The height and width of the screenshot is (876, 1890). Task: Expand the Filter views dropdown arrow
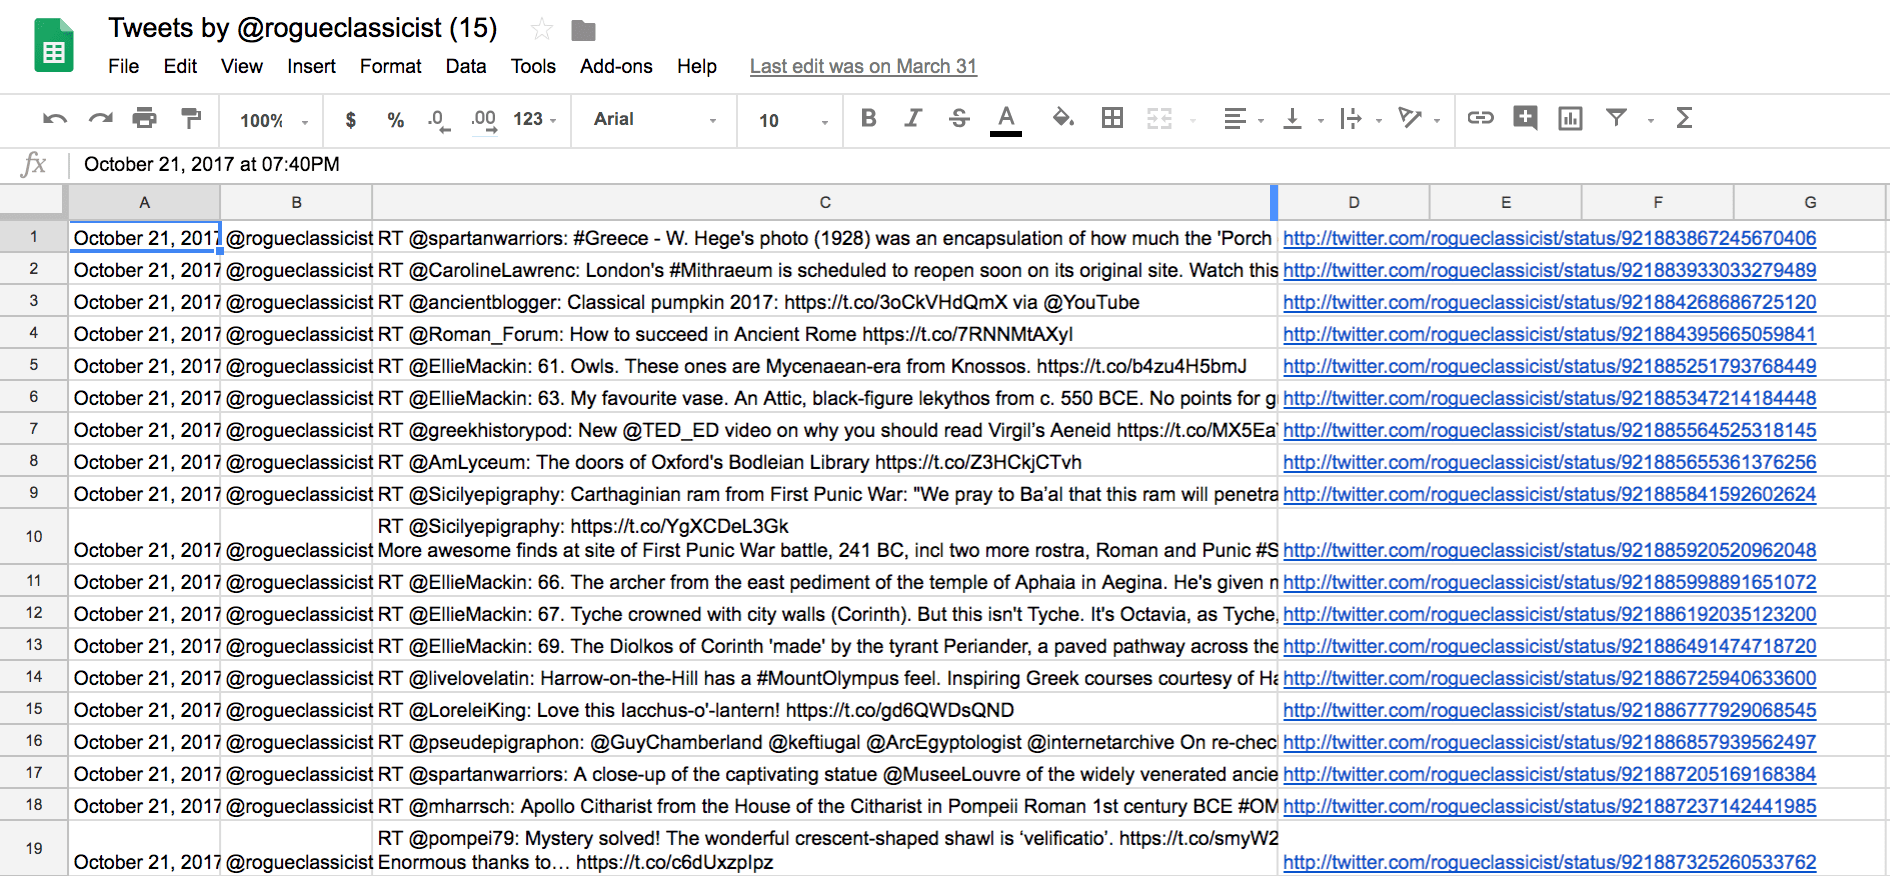(1651, 121)
